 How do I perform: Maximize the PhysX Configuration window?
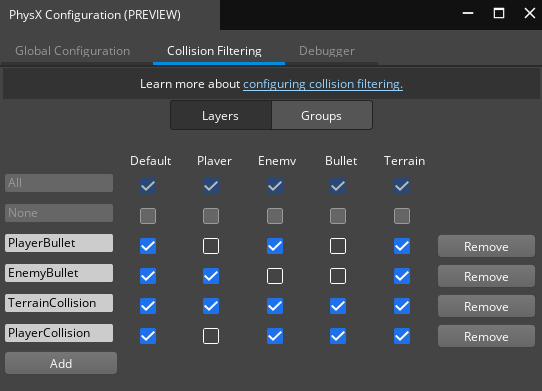click(x=499, y=13)
